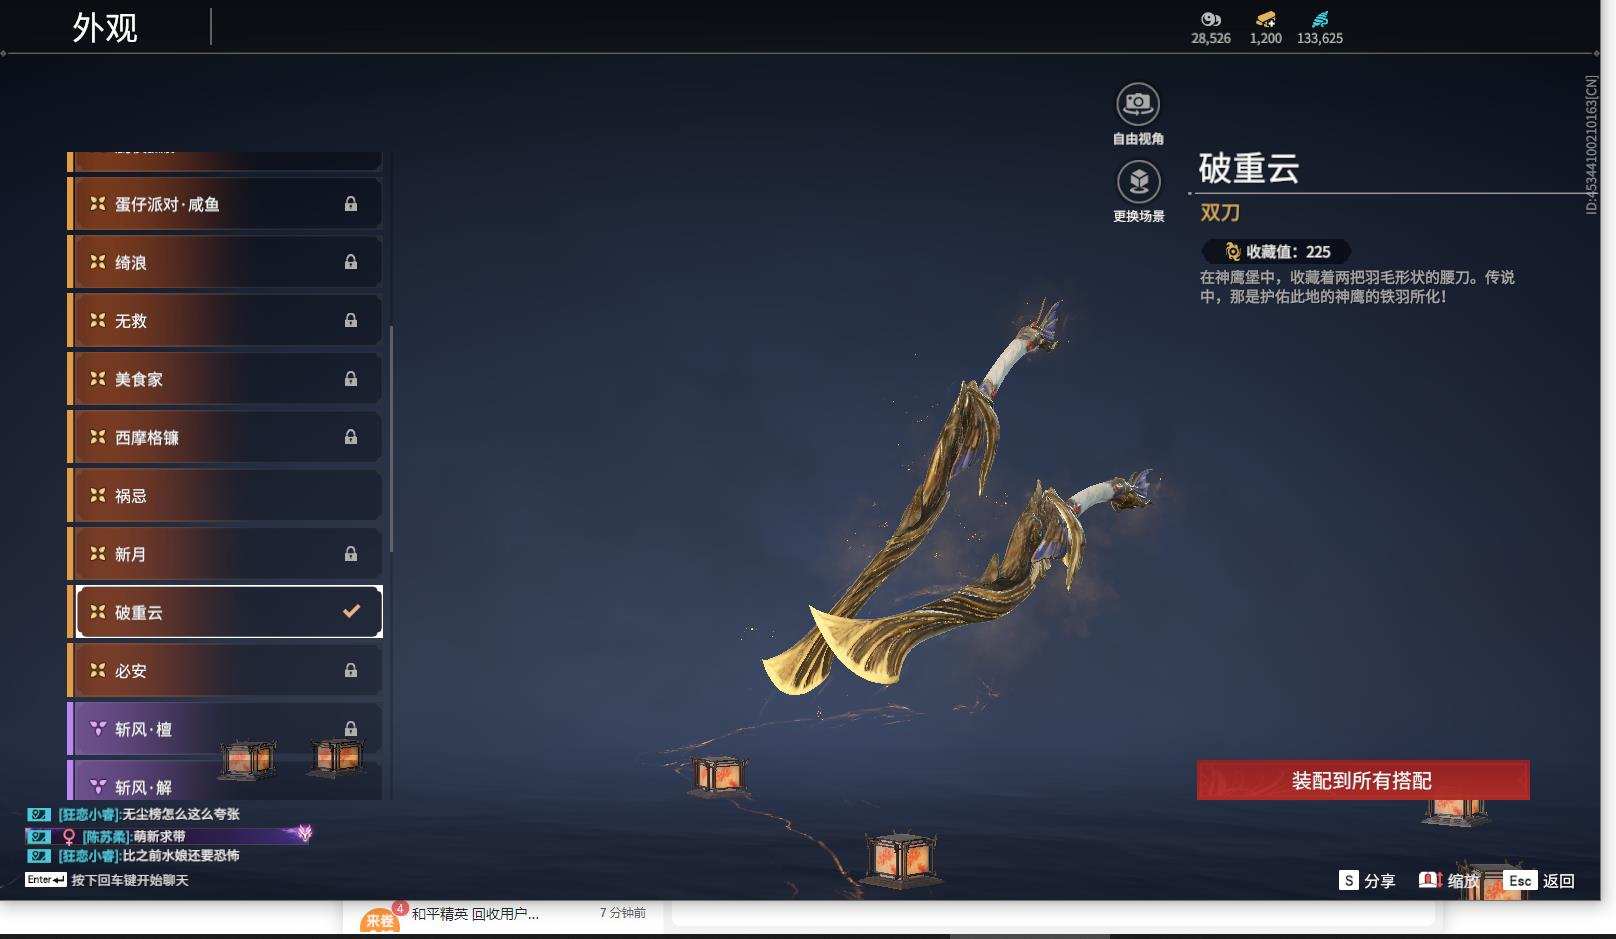Screen dimensions: 1616x939
Task: Click the lock icon on 蛋仔派对·咸鱼
Action: pos(351,204)
